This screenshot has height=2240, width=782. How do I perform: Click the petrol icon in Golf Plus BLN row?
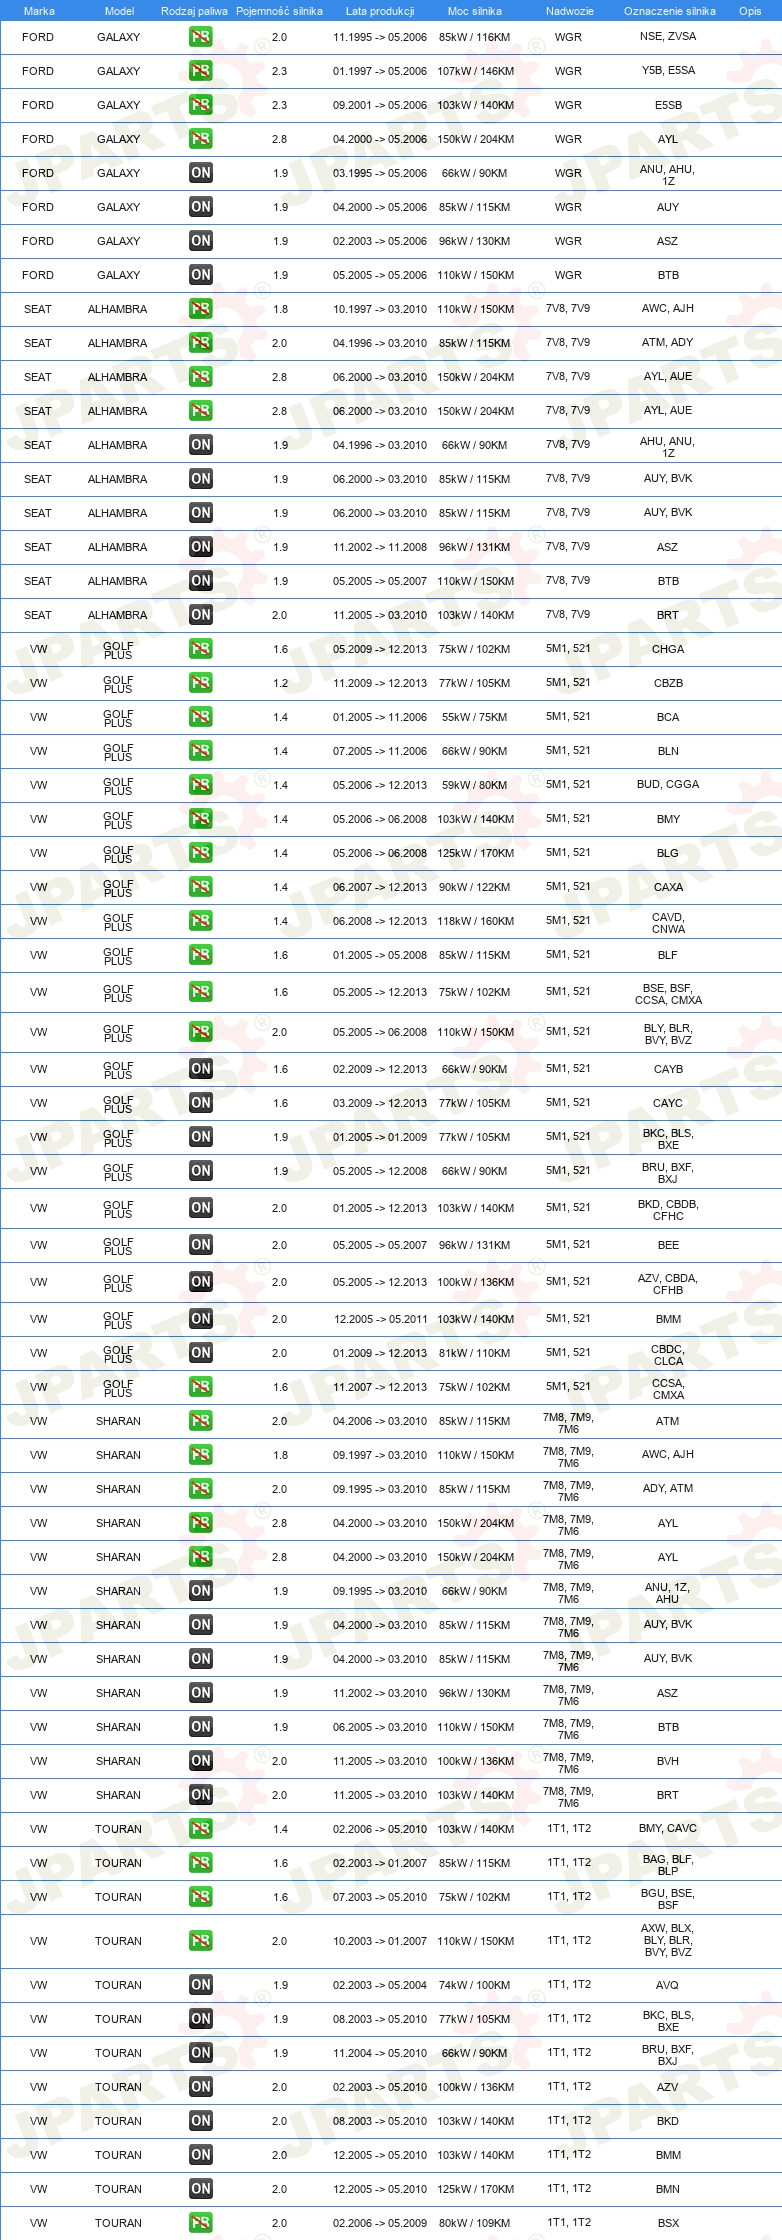201,751
